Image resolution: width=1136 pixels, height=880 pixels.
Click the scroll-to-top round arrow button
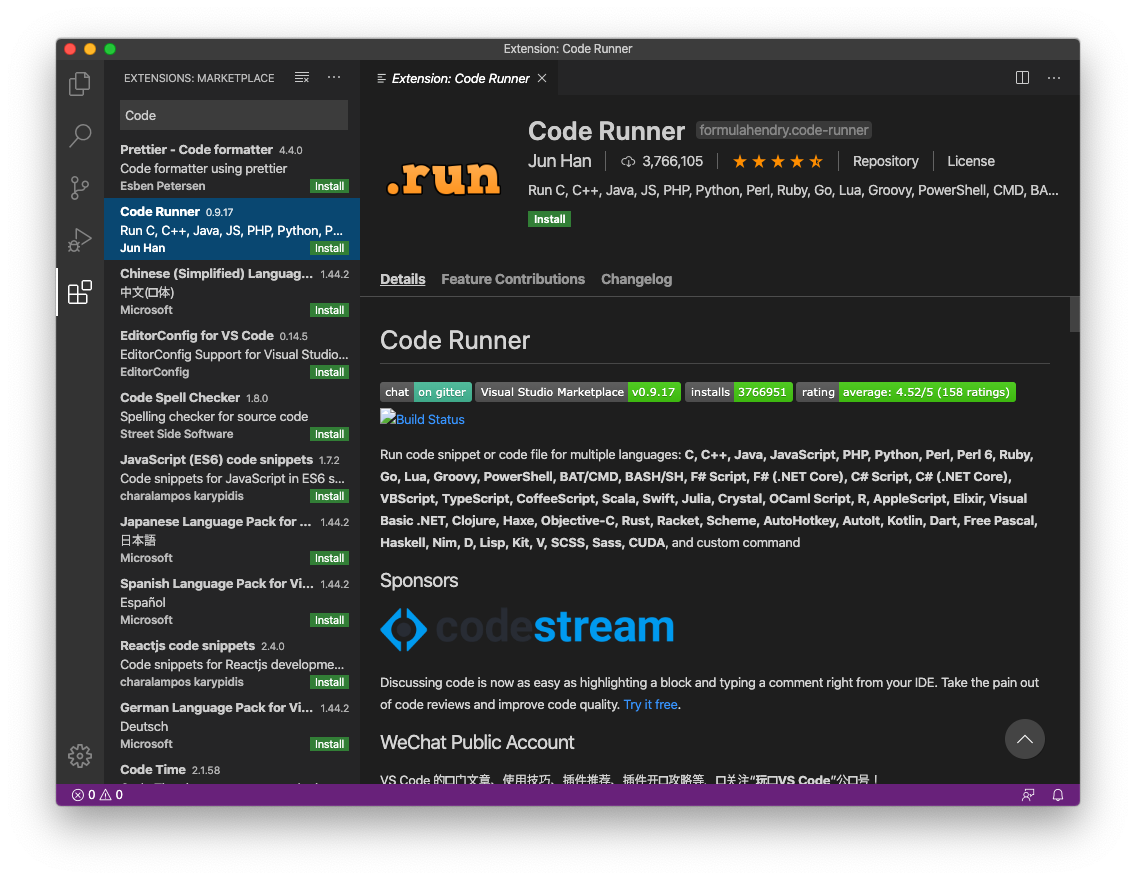[1024, 739]
